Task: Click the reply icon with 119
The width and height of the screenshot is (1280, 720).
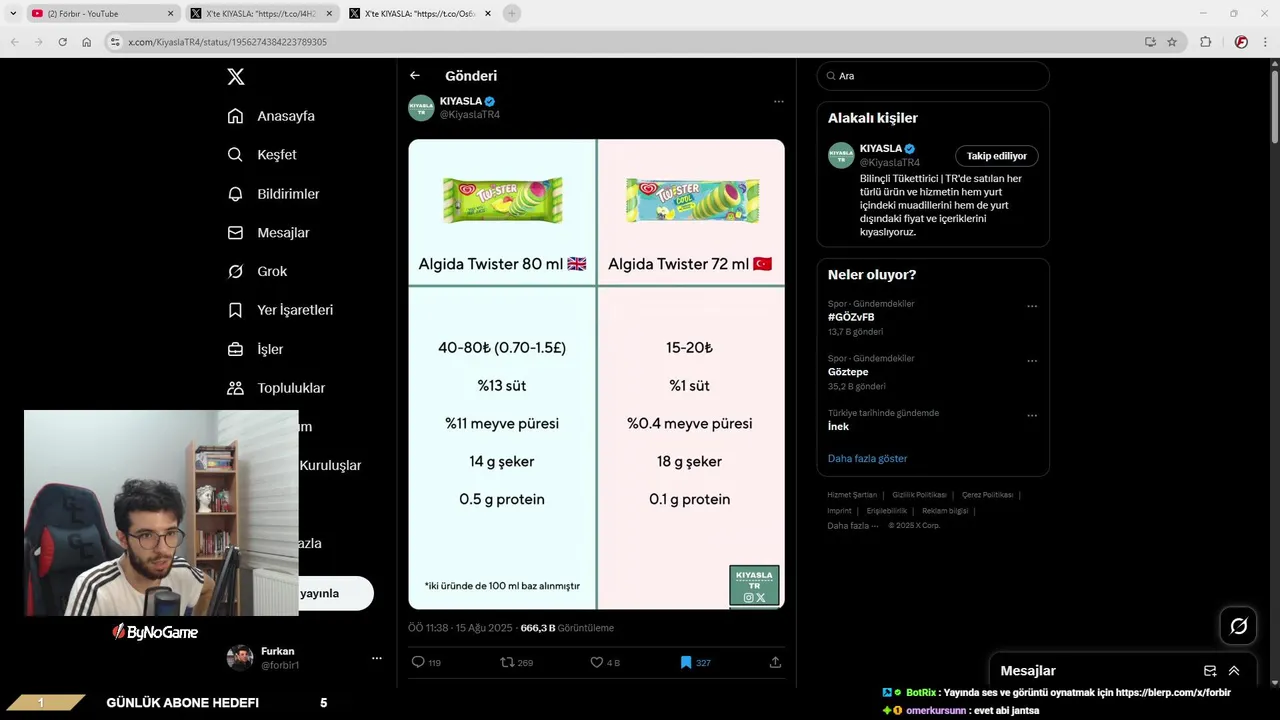Action: (x=418, y=662)
